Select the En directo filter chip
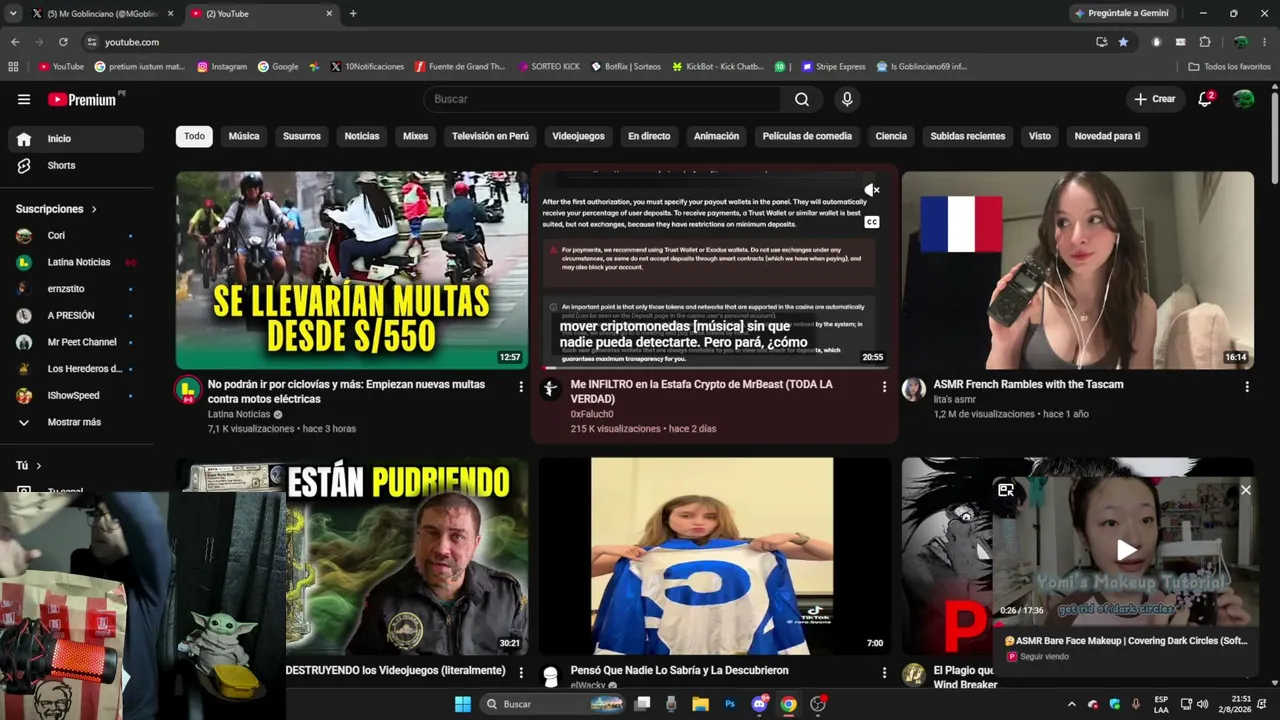 click(649, 136)
